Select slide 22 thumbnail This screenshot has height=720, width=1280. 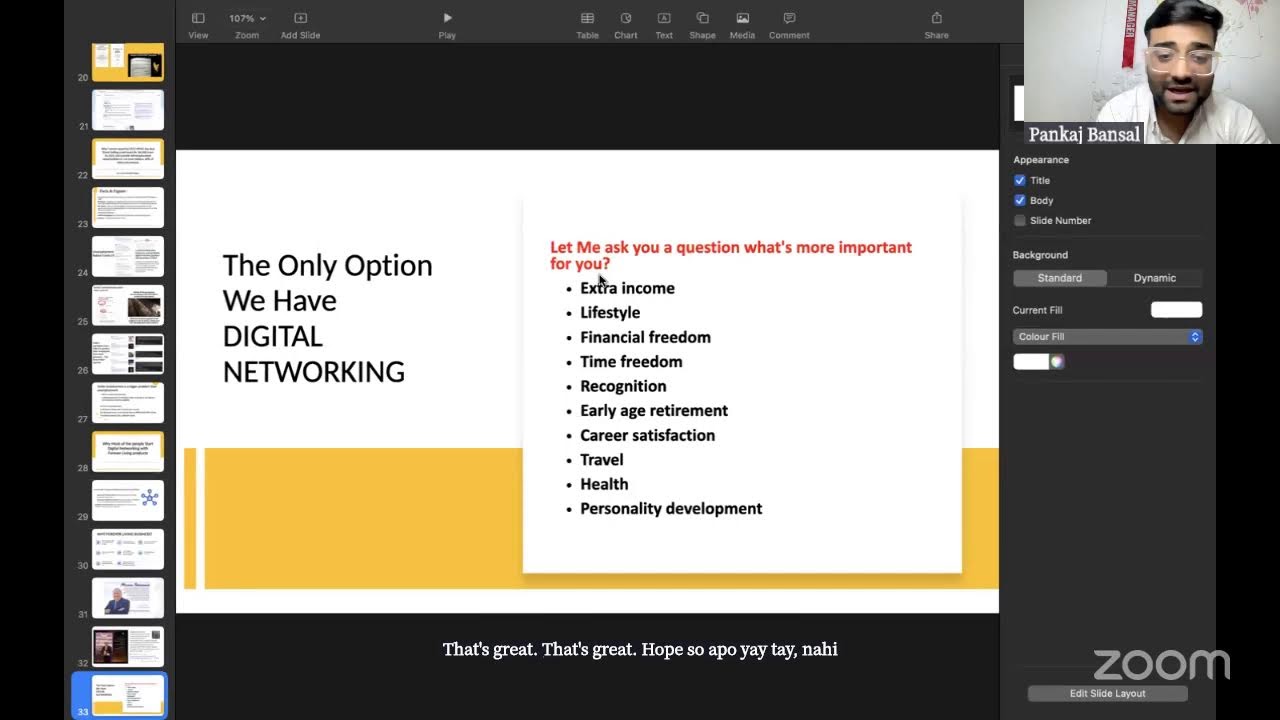pyautogui.click(x=128, y=159)
